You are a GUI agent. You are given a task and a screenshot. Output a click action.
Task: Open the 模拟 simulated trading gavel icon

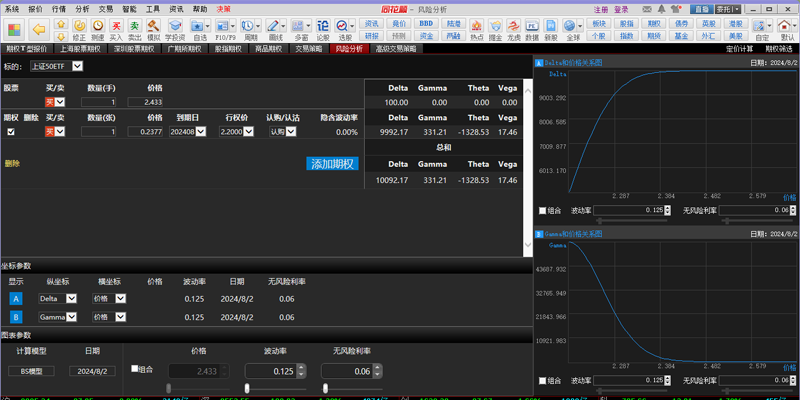coord(153,28)
